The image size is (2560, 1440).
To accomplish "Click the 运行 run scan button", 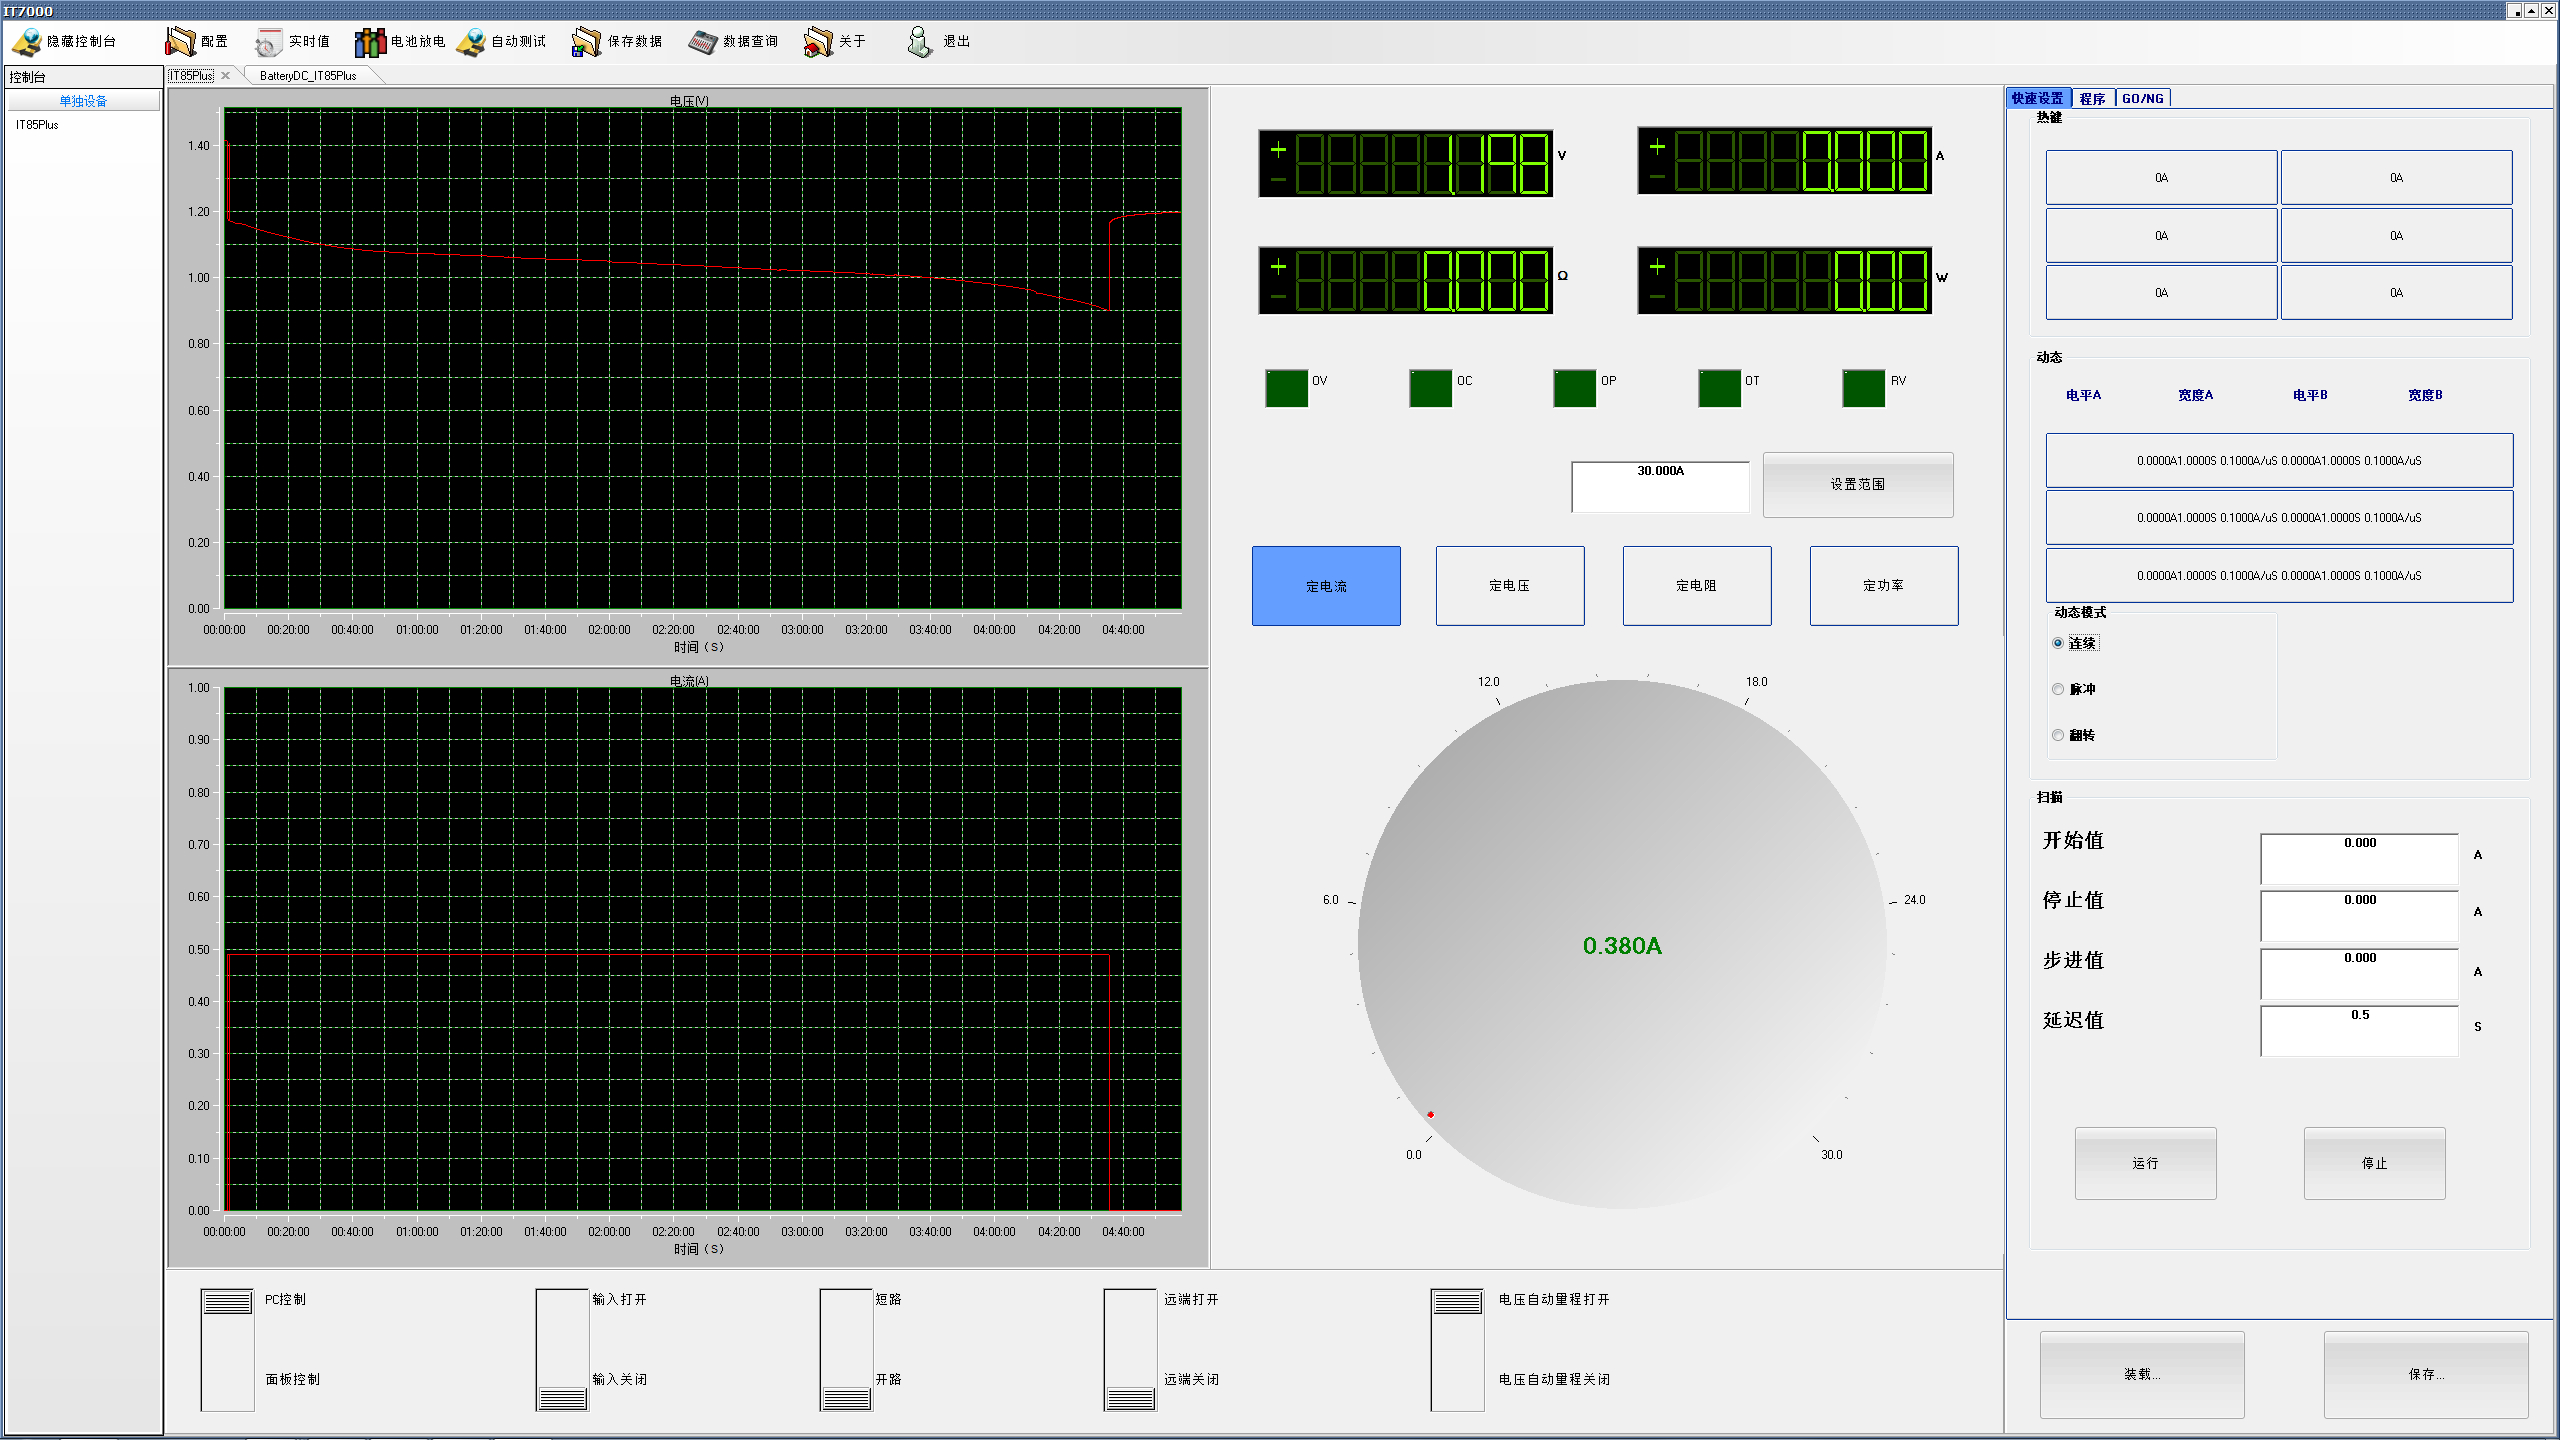I will click(x=2145, y=1164).
